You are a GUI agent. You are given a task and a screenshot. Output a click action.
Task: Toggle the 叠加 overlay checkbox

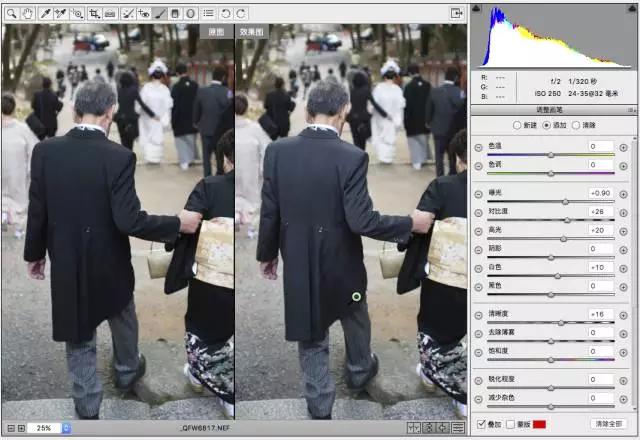pyautogui.click(x=481, y=424)
